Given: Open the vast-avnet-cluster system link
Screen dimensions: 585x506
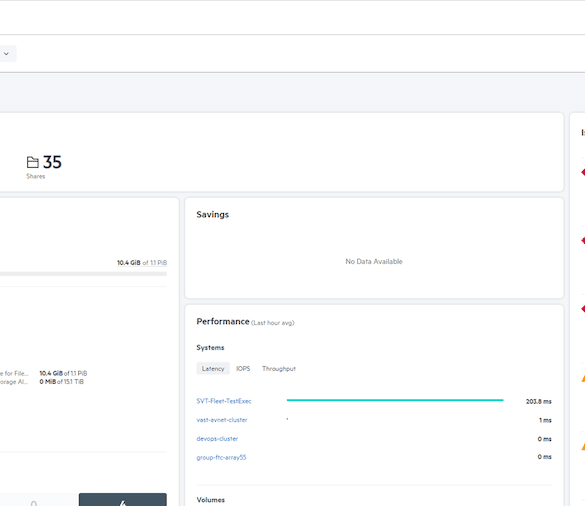Looking at the screenshot, I should 222,420.
